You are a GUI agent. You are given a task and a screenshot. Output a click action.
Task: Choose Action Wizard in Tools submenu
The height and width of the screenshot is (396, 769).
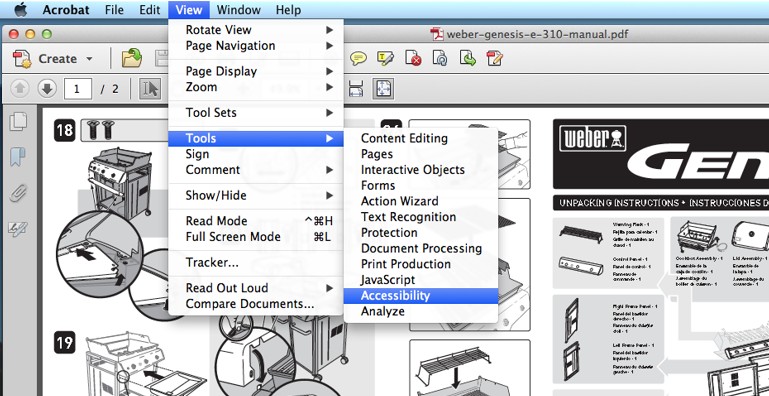pyautogui.click(x=421, y=201)
